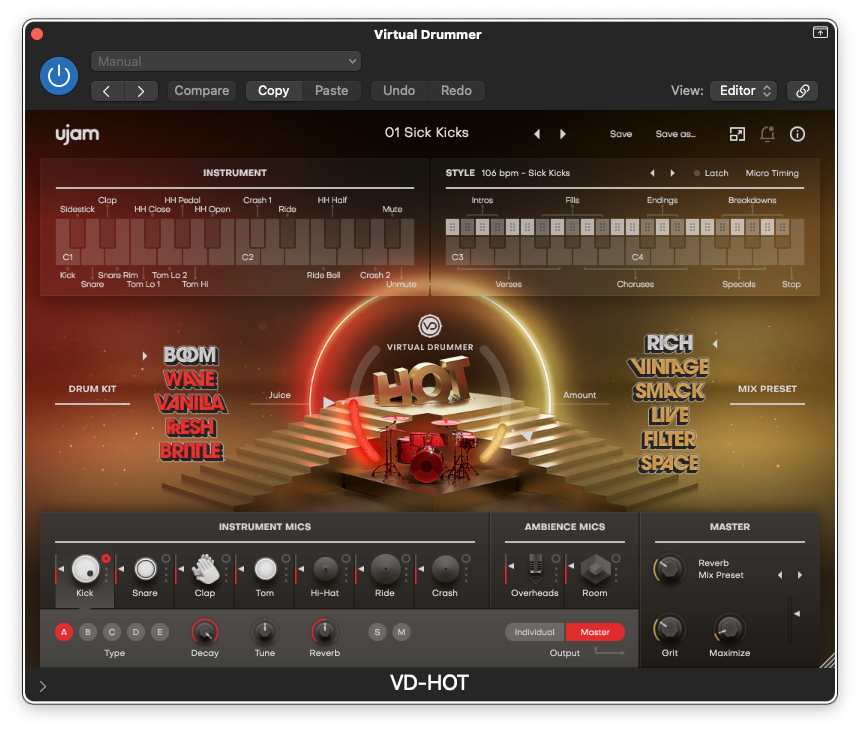
Task: Open the resize window icon
Action: click(737, 134)
